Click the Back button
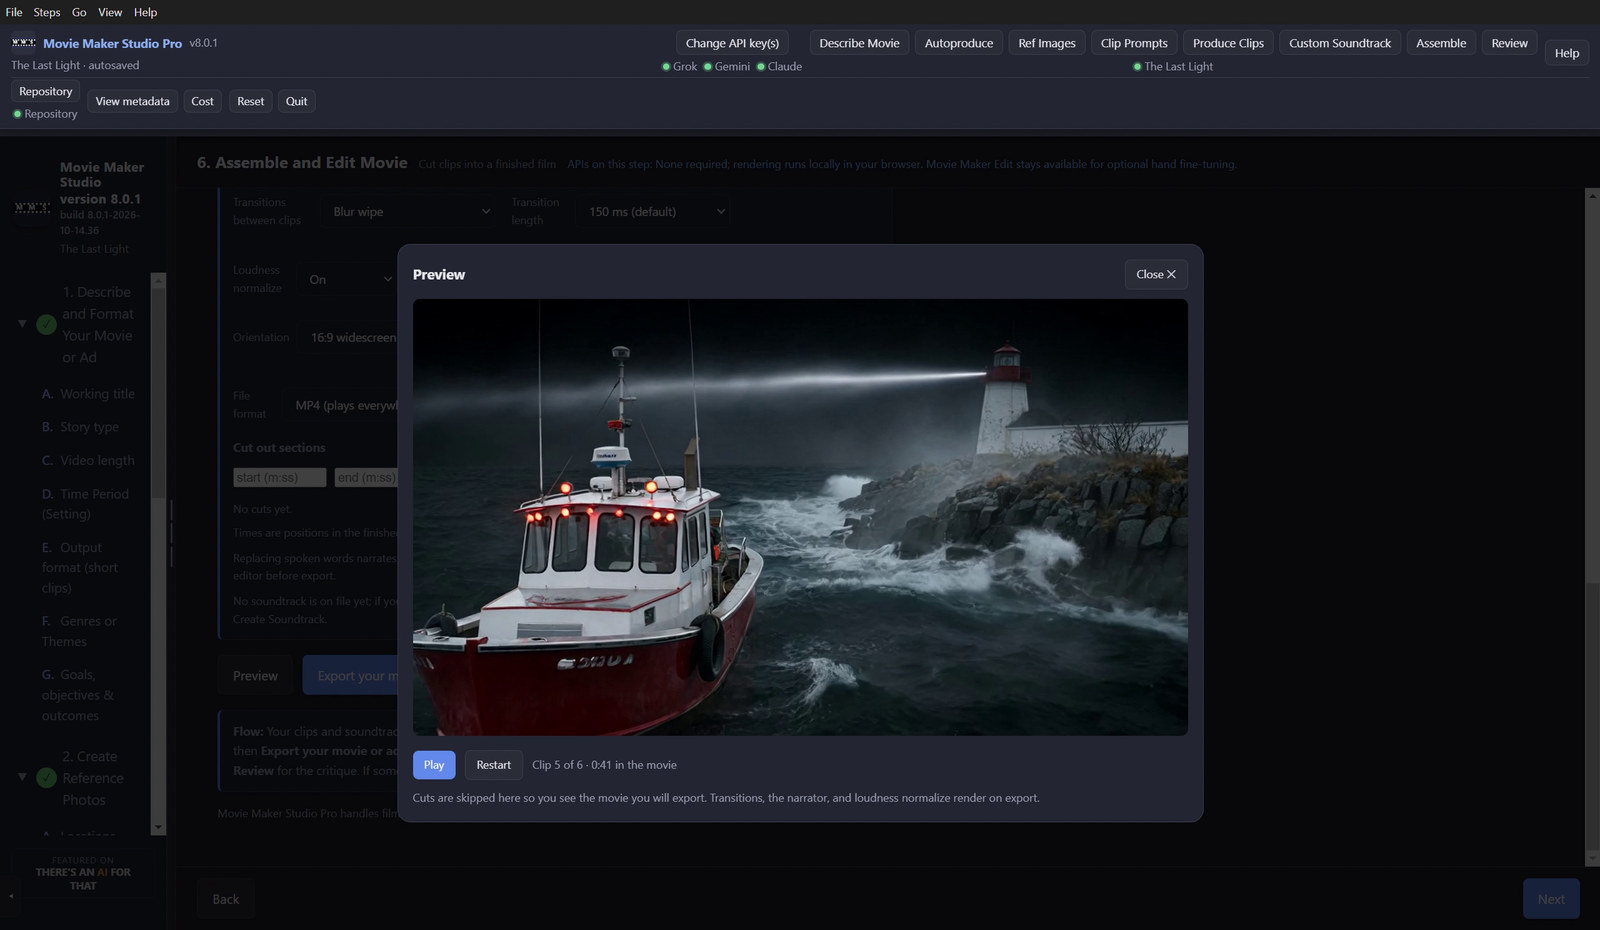 click(226, 899)
